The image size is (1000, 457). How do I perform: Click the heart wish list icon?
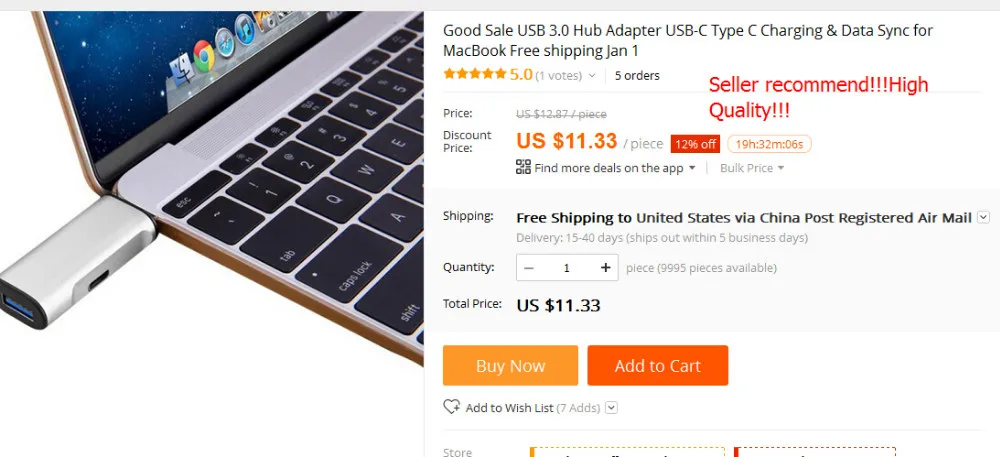452,407
